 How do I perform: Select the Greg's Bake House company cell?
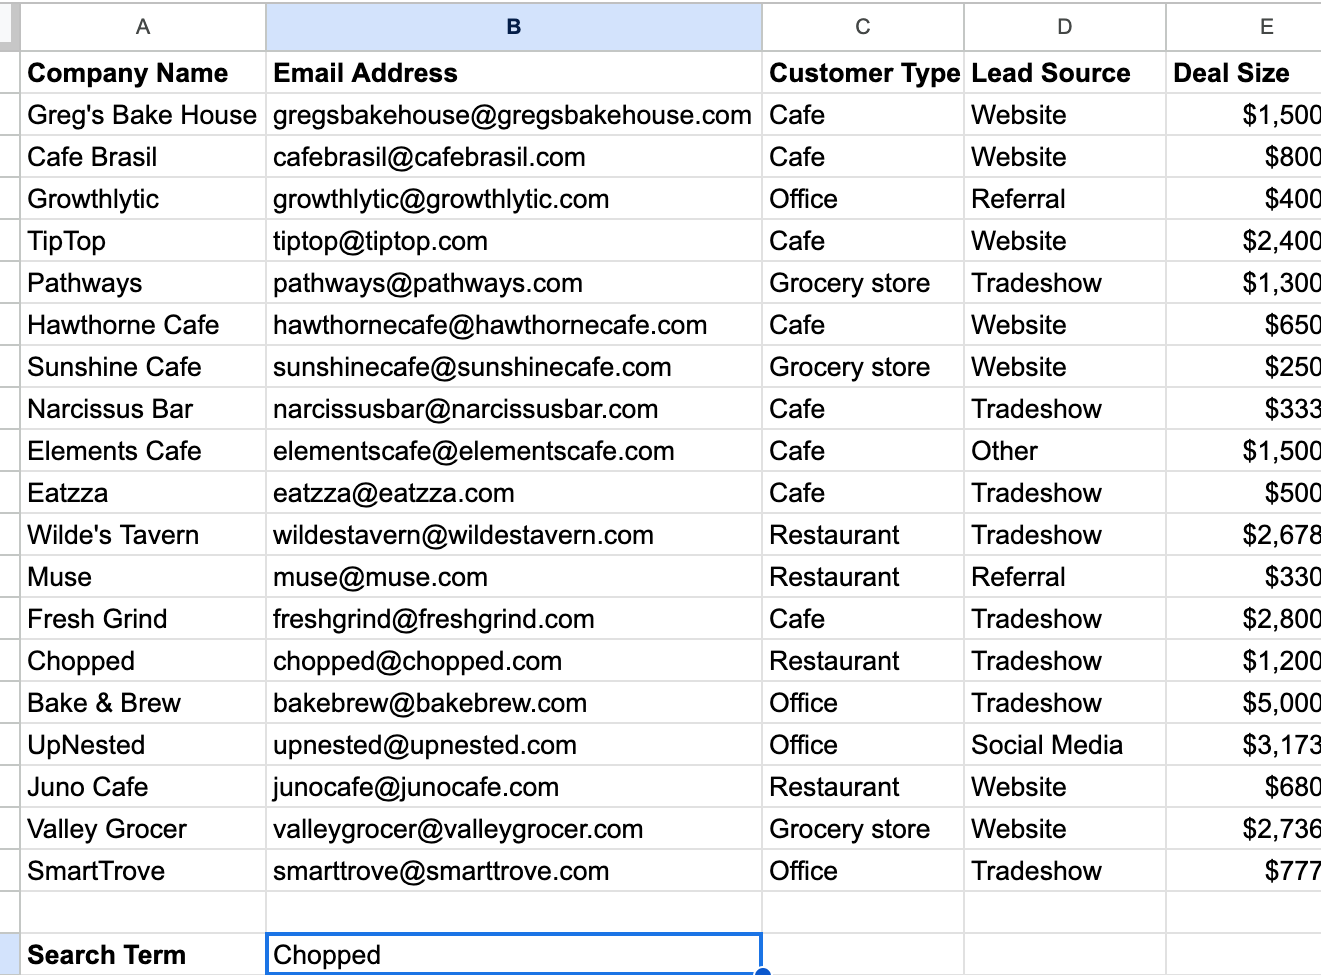pyautogui.click(x=142, y=114)
